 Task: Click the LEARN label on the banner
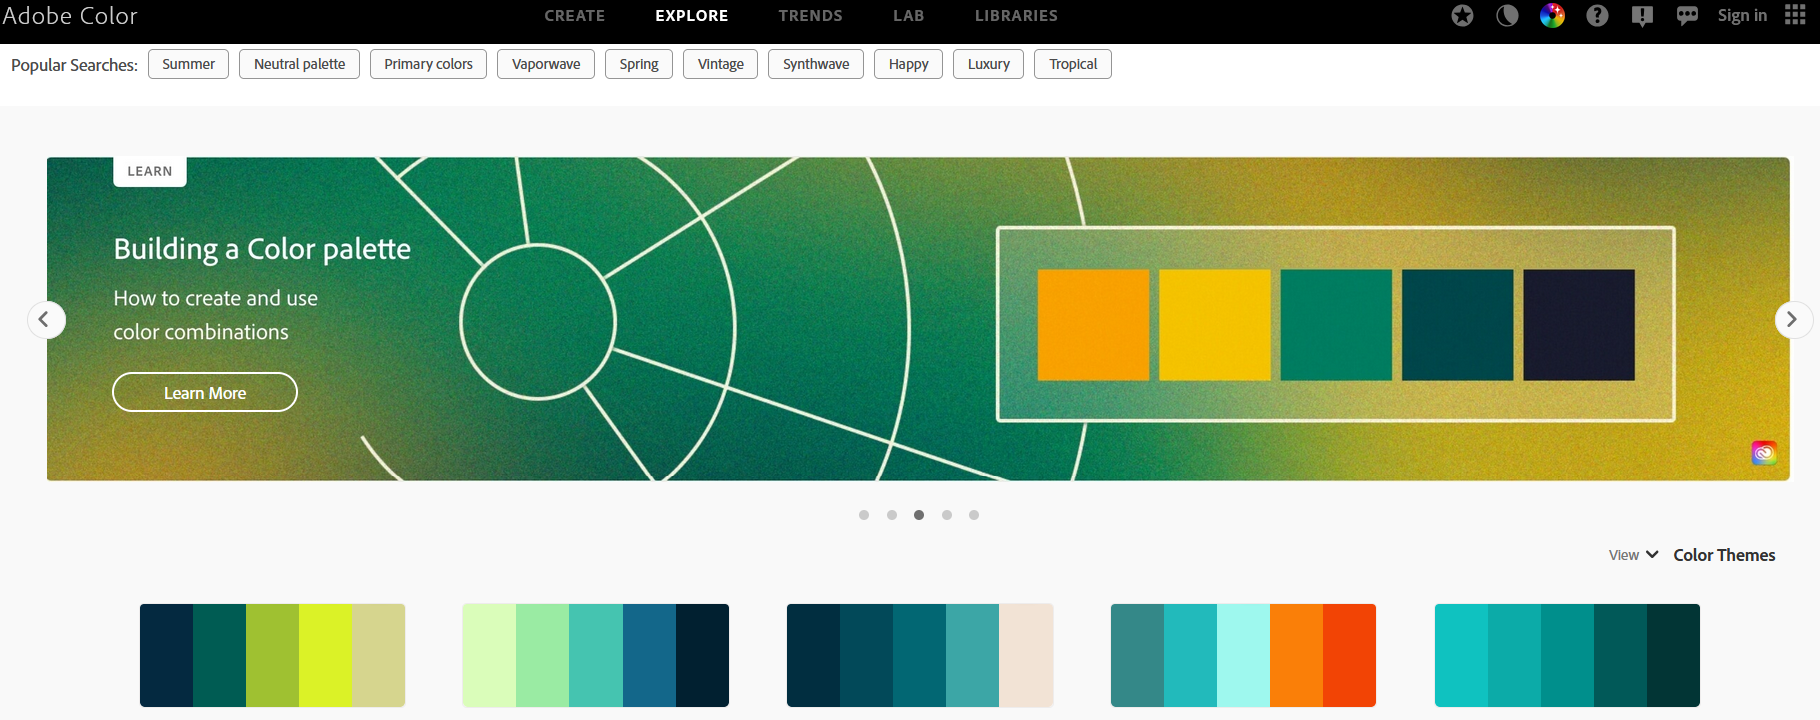(x=150, y=171)
